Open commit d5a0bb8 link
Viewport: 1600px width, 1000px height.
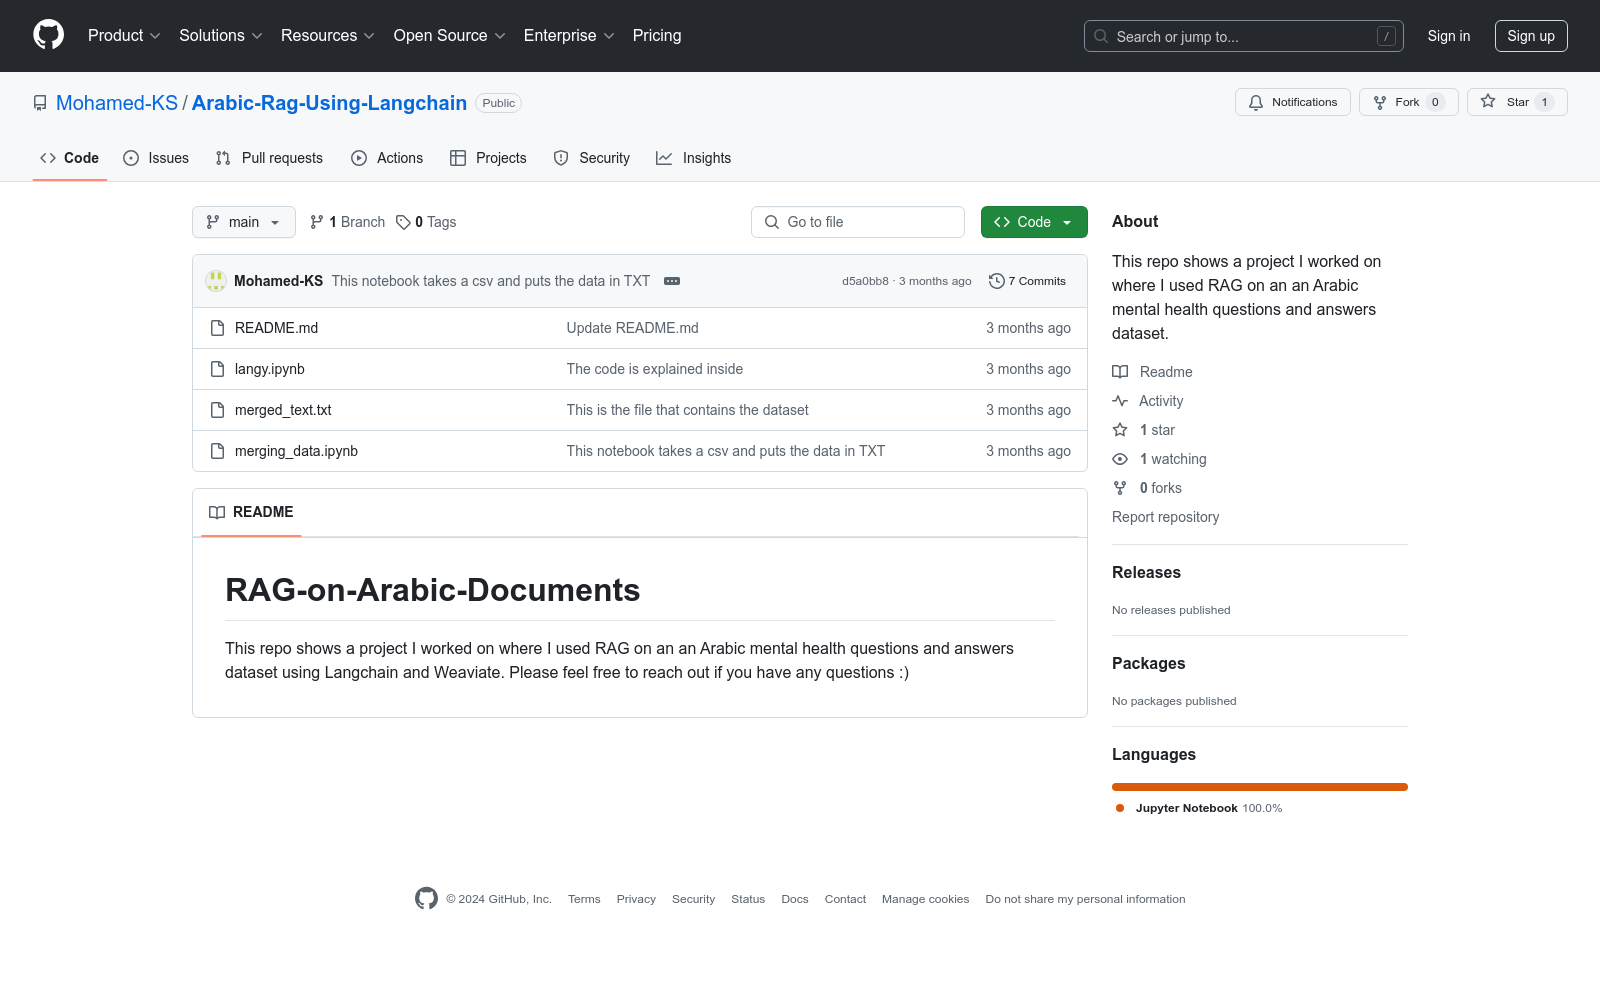click(x=865, y=281)
